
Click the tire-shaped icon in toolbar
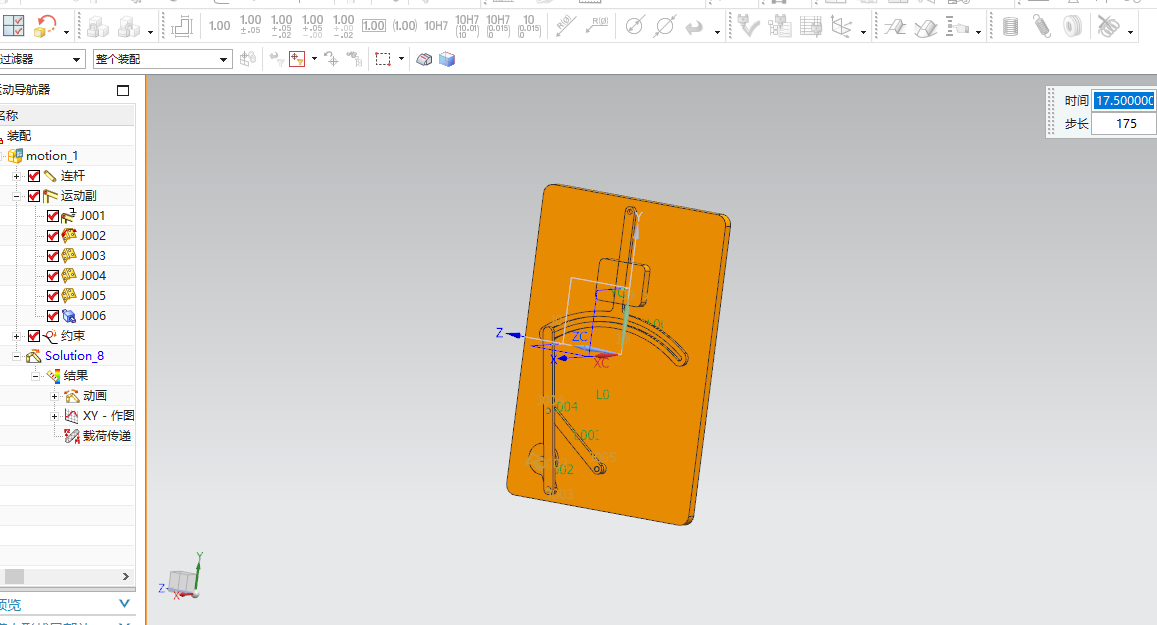1072,27
